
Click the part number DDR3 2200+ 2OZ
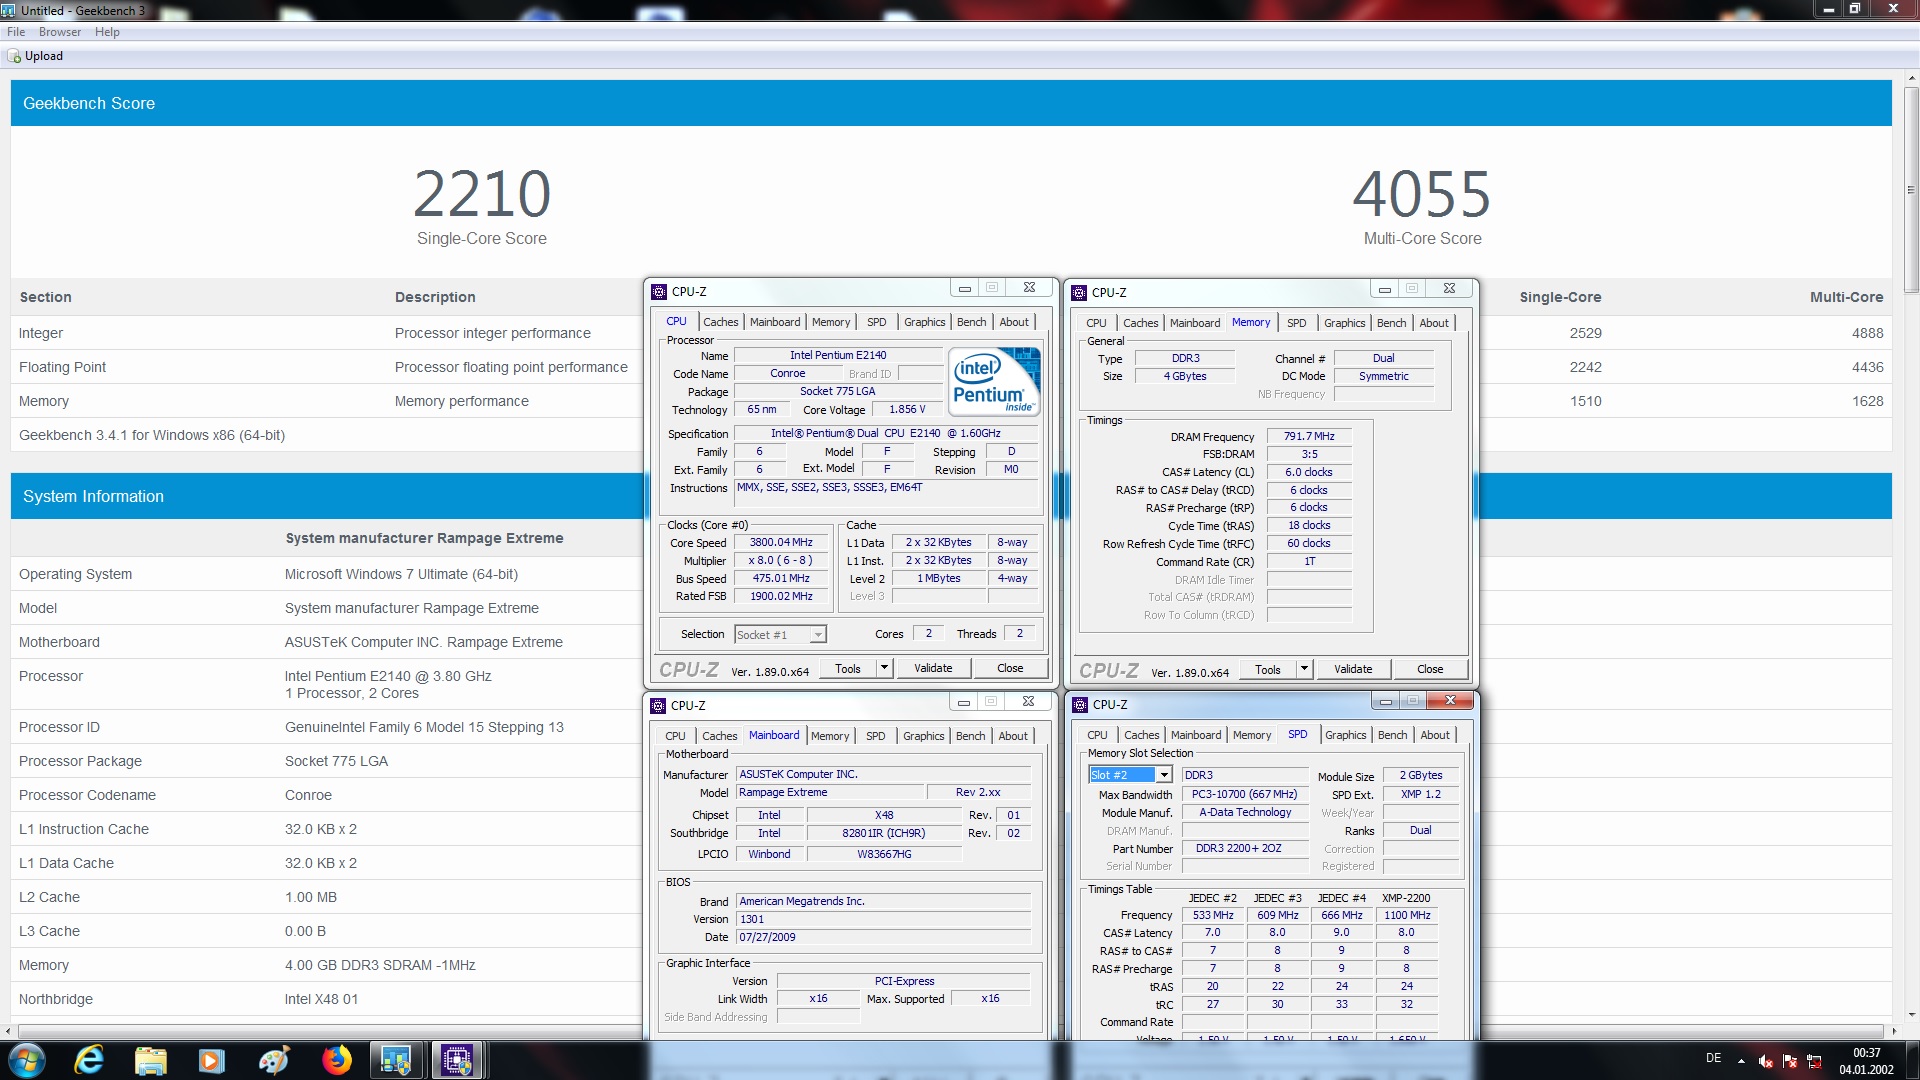[1245, 848]
